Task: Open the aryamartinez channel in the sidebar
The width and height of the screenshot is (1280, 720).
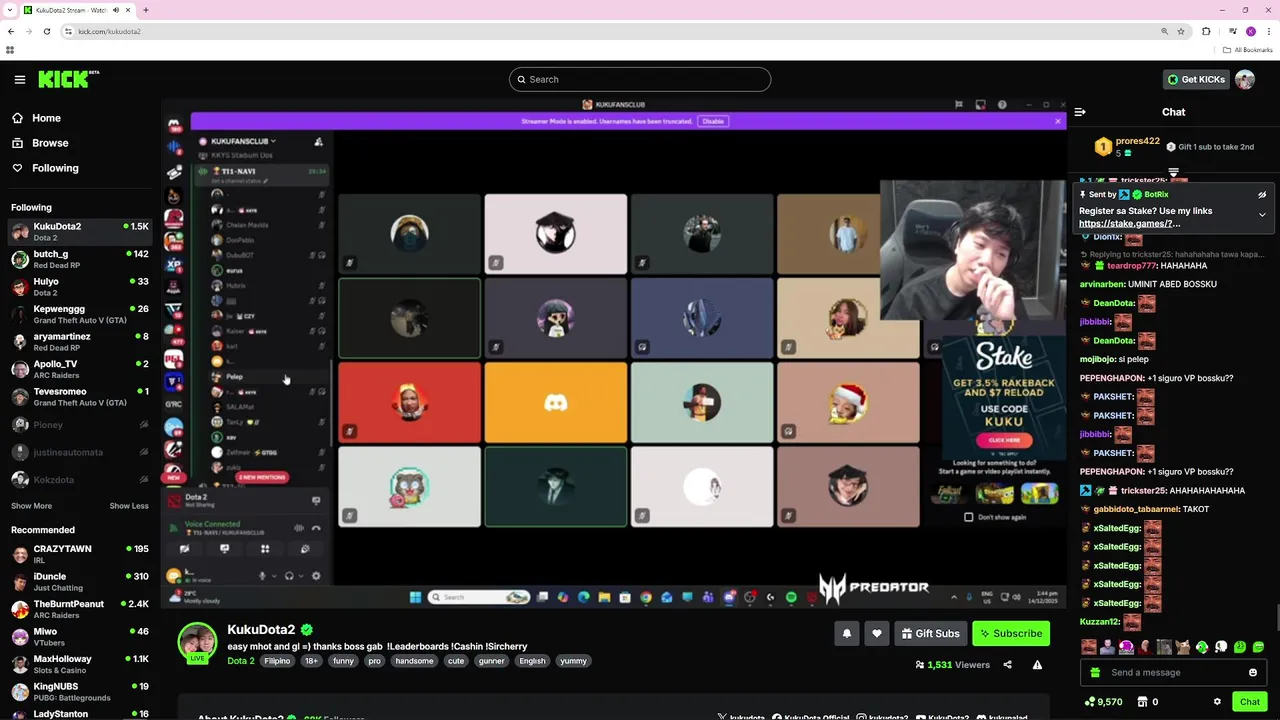Action: (x=80, y=342)
